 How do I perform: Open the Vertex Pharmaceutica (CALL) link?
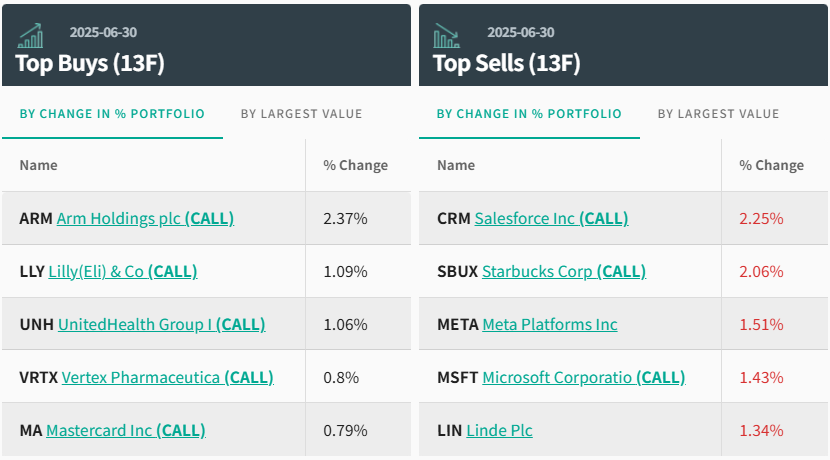click(x=167, y=377)
